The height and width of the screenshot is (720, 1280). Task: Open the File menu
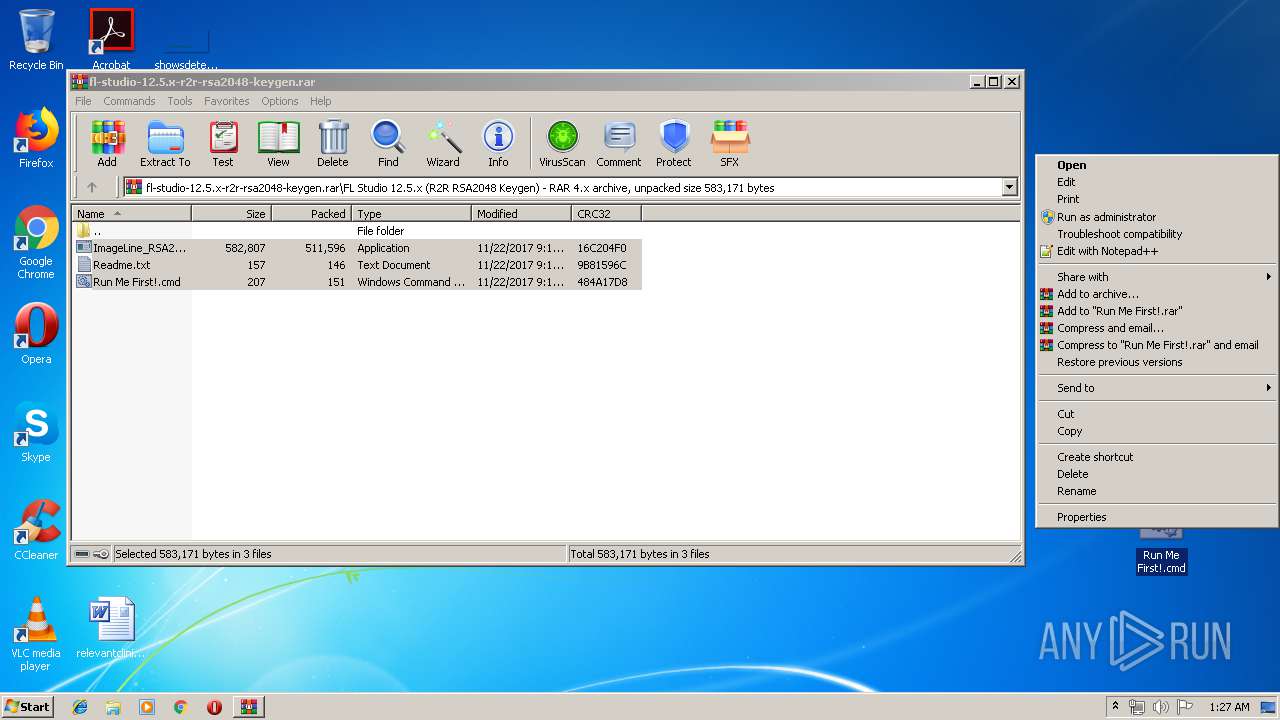(x=83, y=101)
